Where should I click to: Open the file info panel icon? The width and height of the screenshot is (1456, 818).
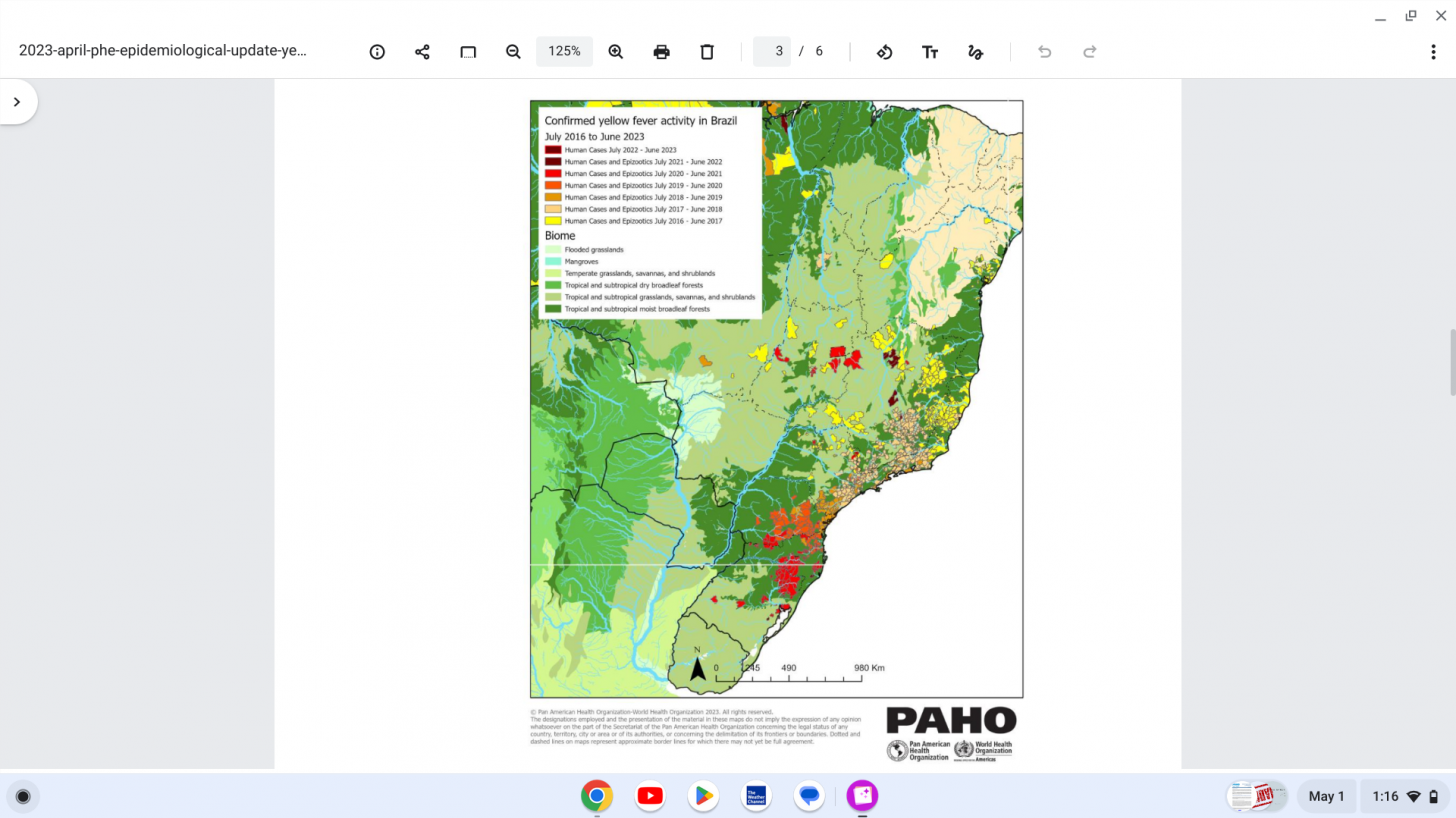377,52
